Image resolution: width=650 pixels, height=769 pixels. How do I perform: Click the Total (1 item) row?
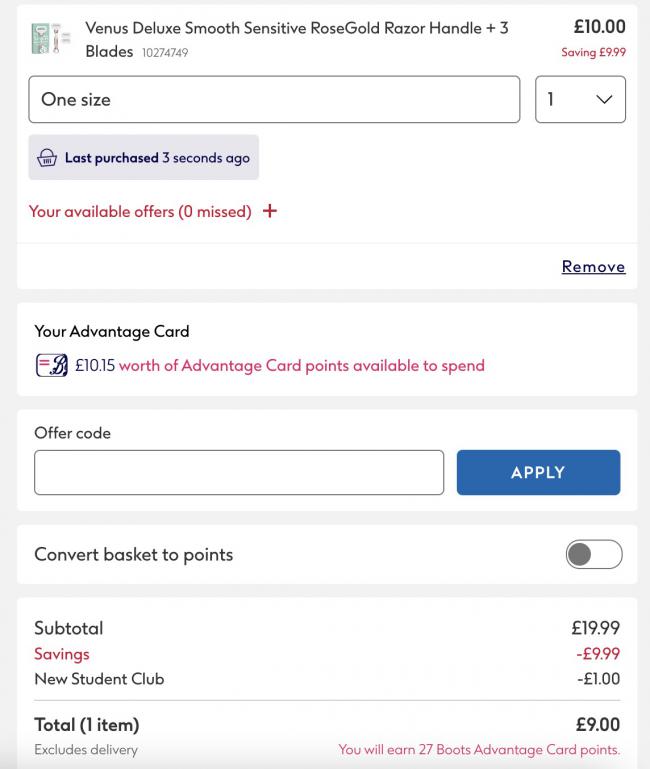click(327, 724)
